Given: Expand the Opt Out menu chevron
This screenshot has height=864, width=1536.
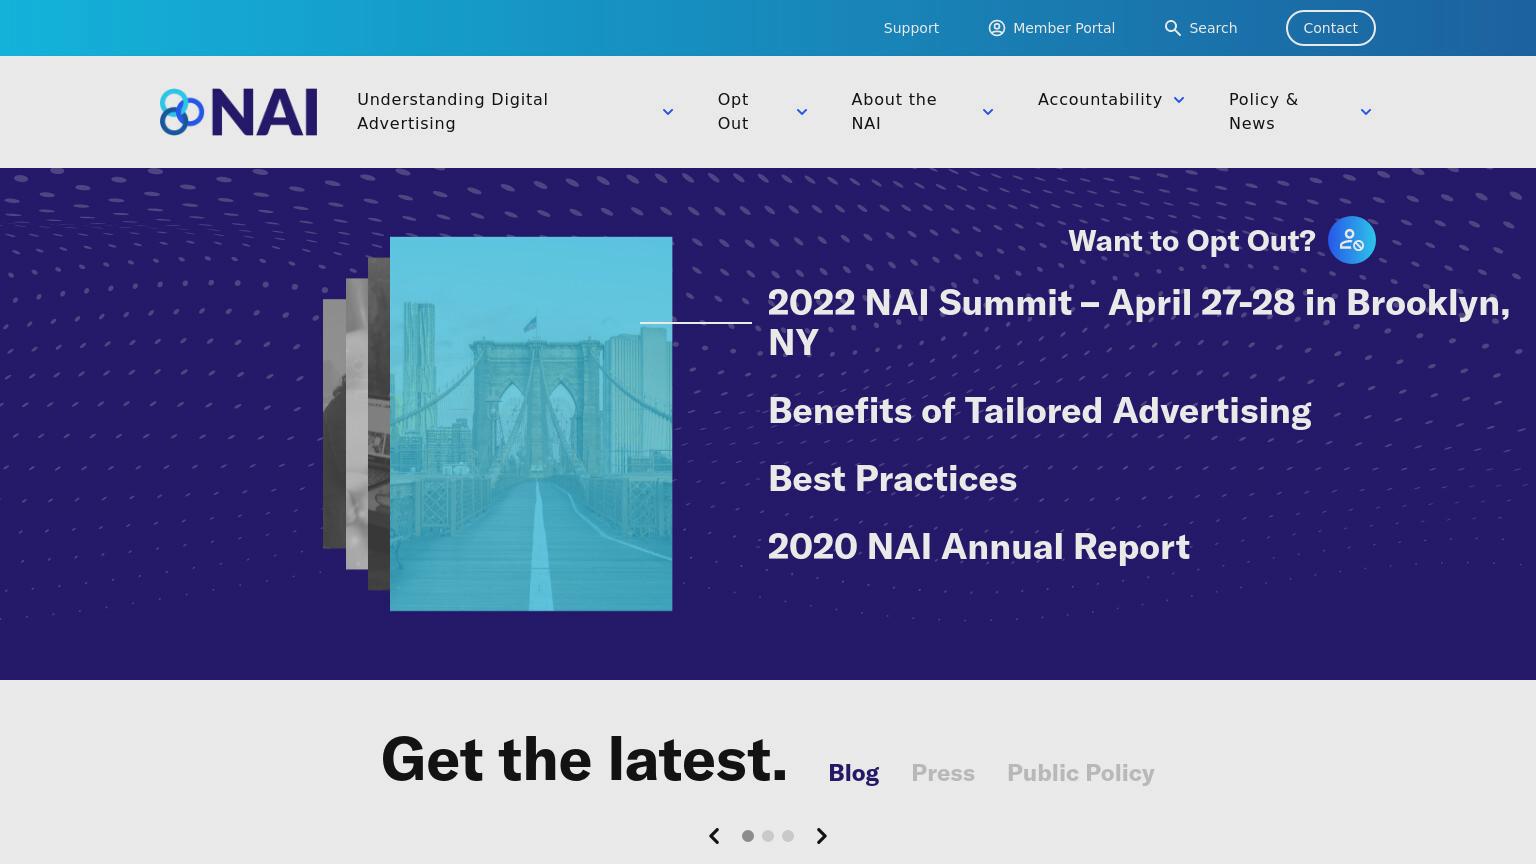Looking at the screenshot, I should pos(802,112).
